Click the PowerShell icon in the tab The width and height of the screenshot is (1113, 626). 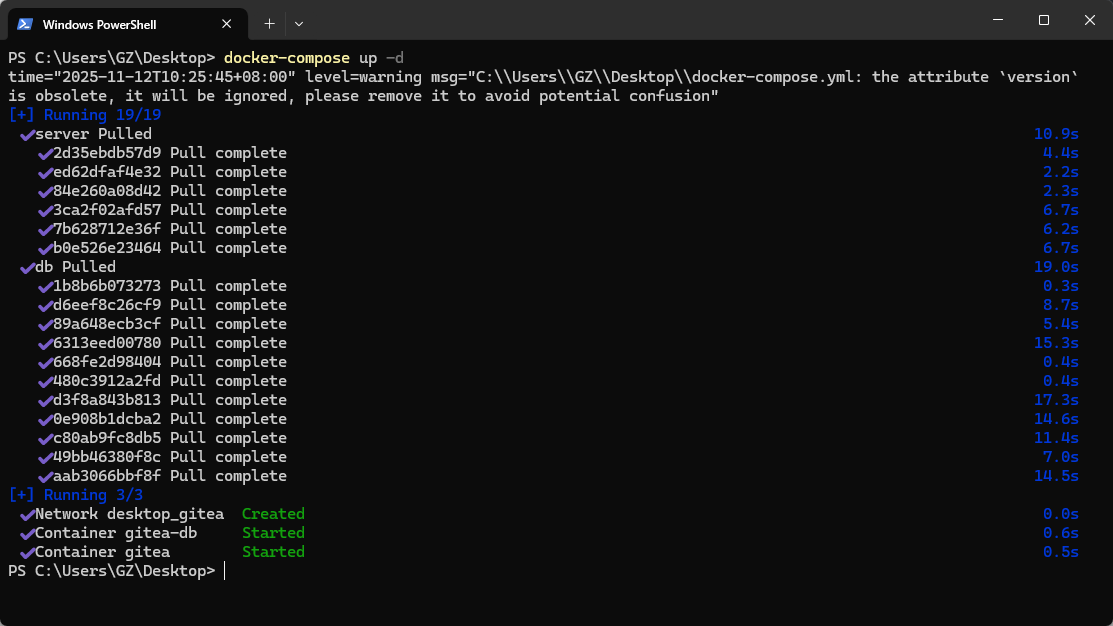click(x=25, y=24)
